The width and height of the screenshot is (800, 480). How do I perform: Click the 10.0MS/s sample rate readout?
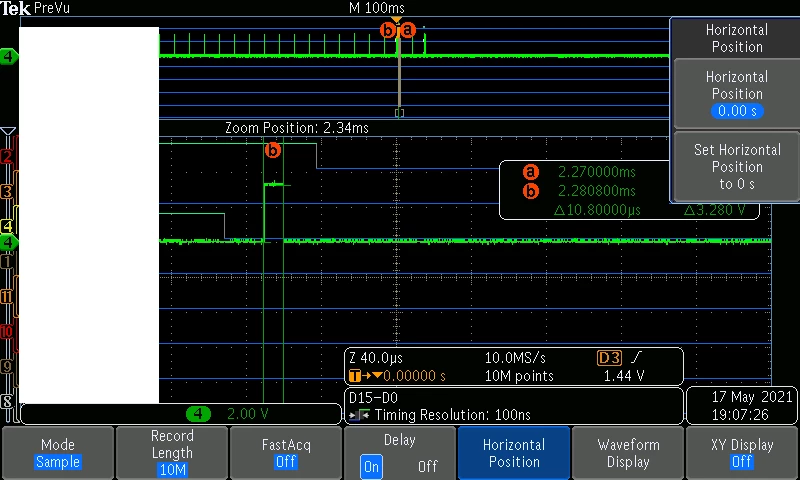(515, 358)
